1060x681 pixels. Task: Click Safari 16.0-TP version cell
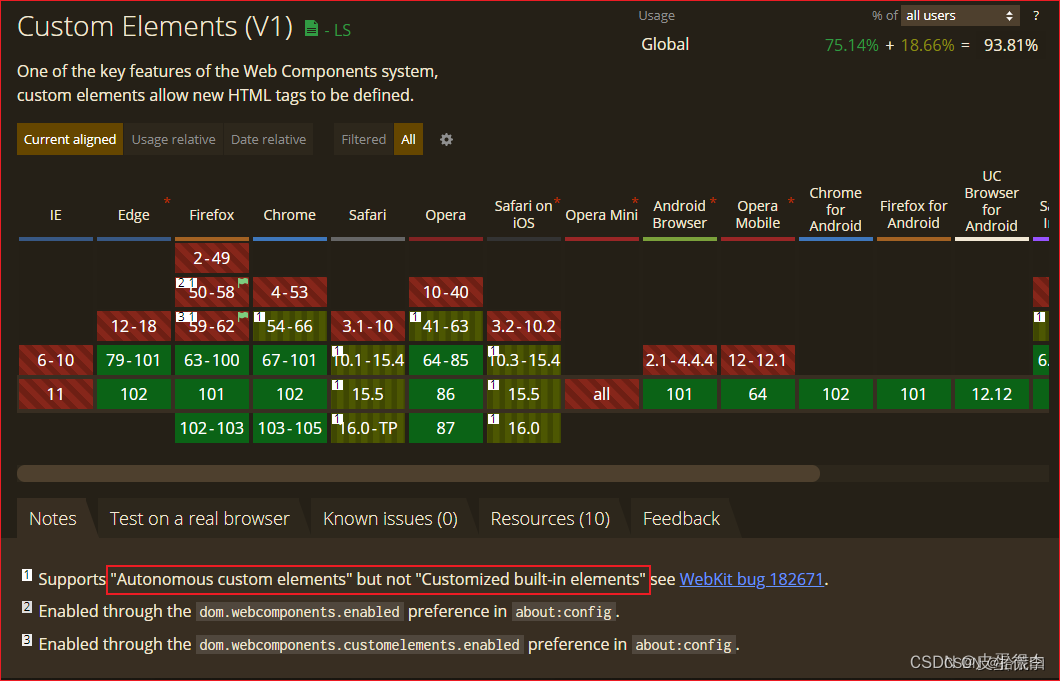(368, 428)
